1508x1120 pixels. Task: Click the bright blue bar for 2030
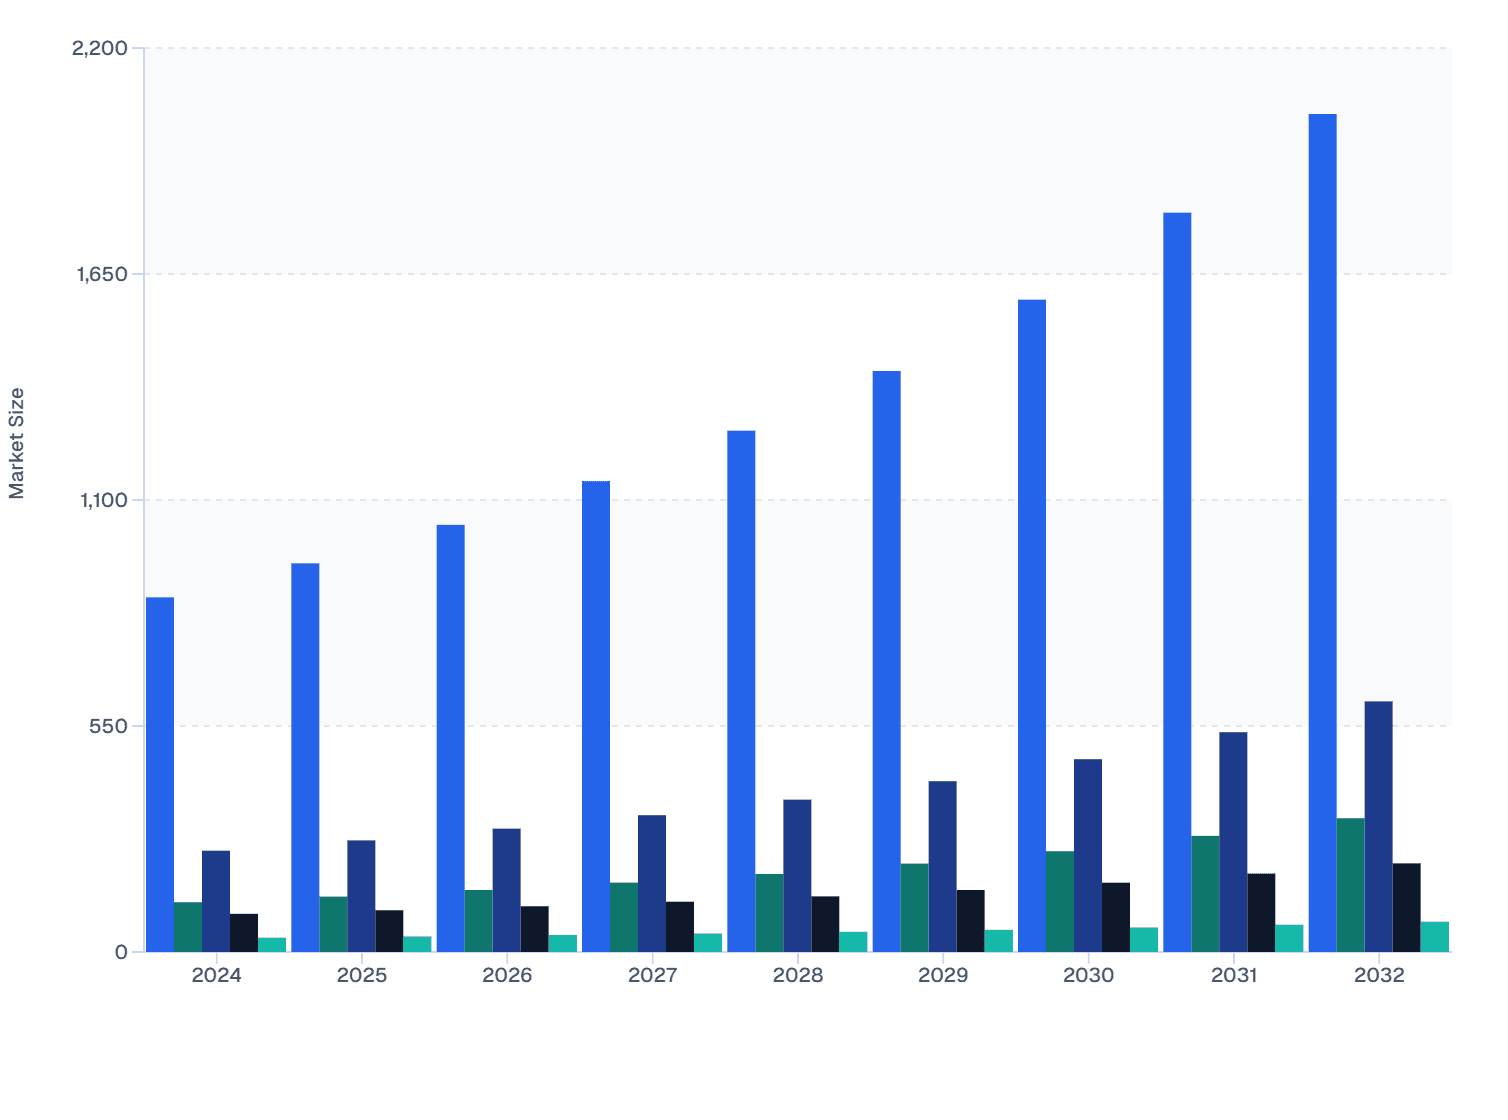[1032, 625]
